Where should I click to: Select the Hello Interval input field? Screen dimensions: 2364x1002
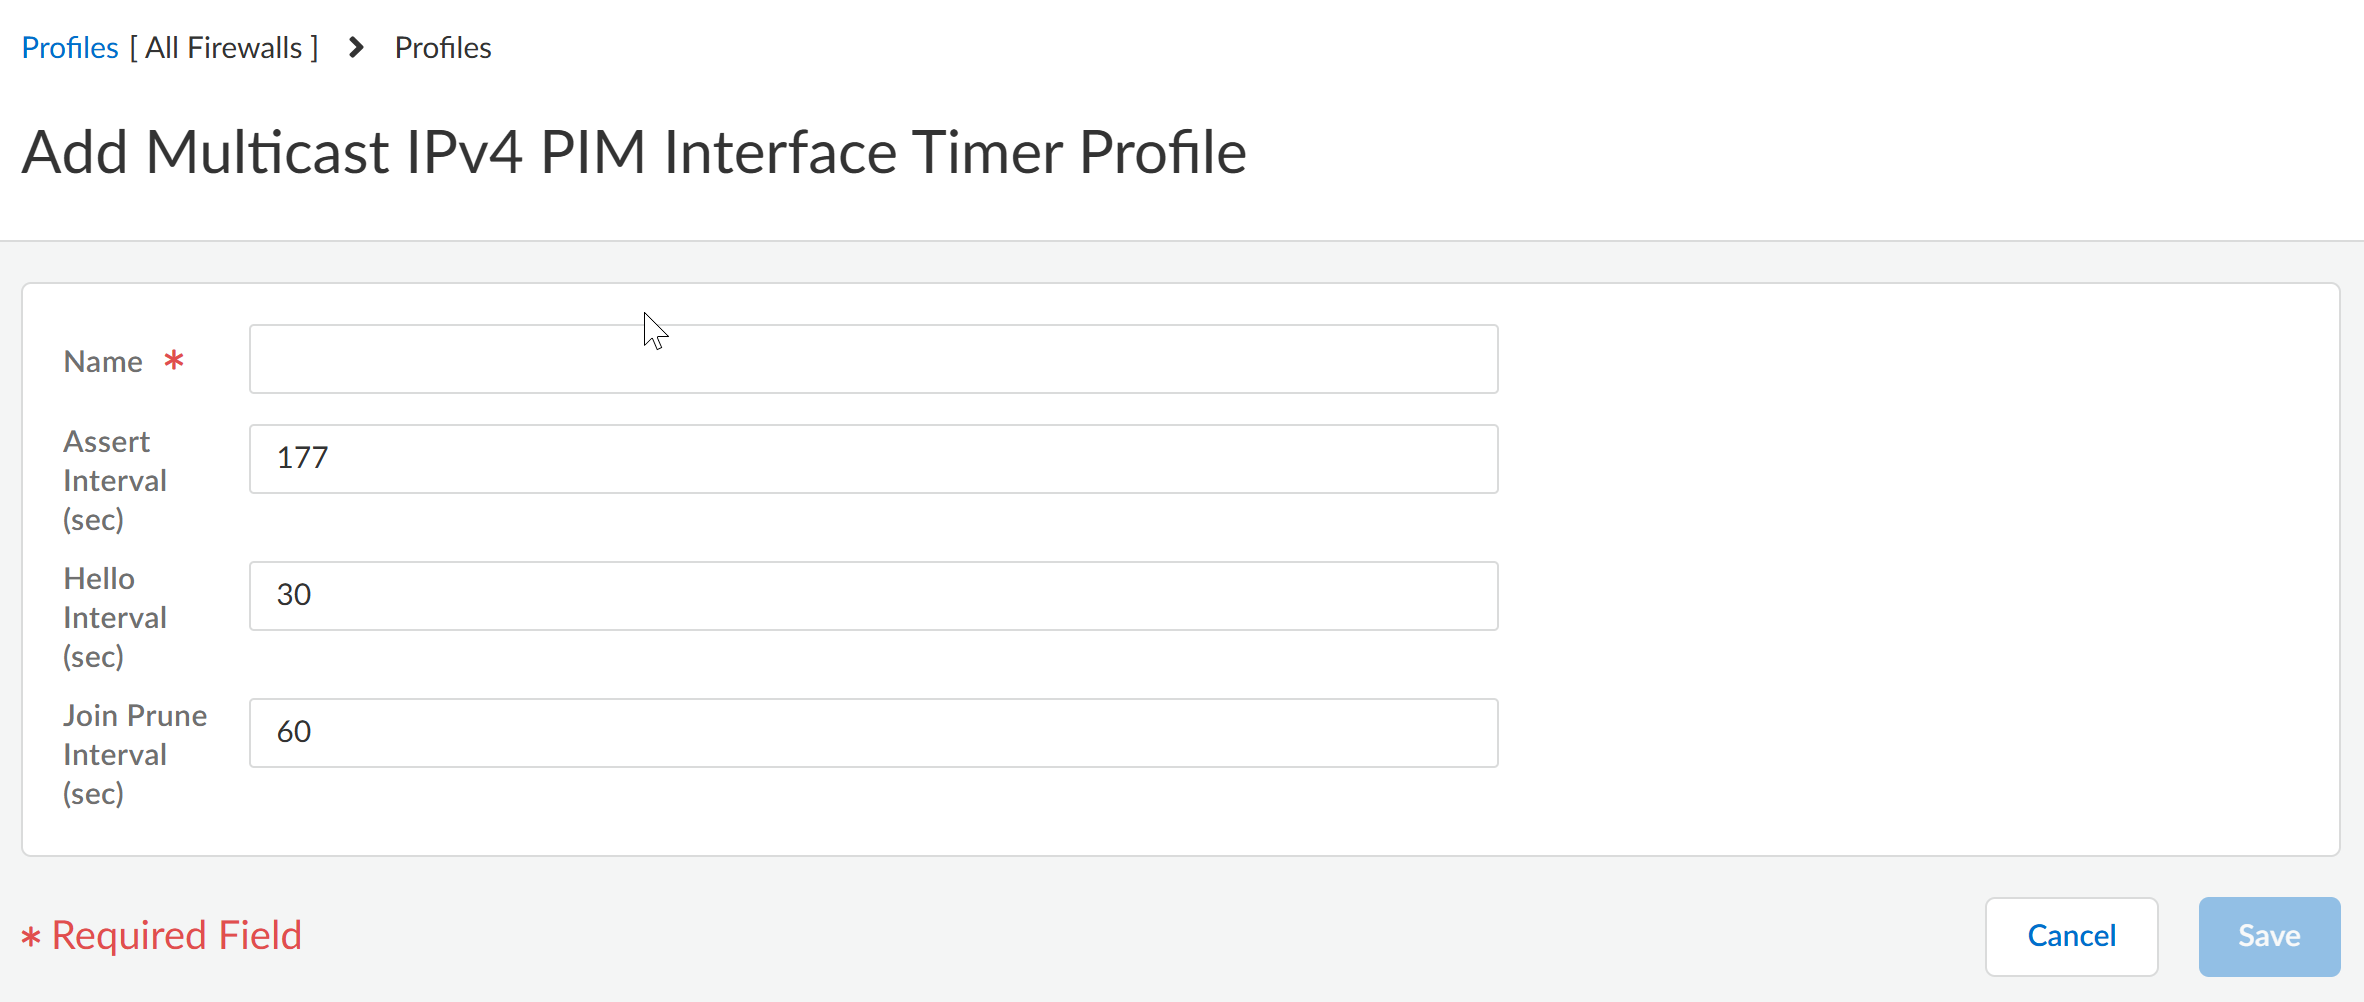tap(873, 596)
